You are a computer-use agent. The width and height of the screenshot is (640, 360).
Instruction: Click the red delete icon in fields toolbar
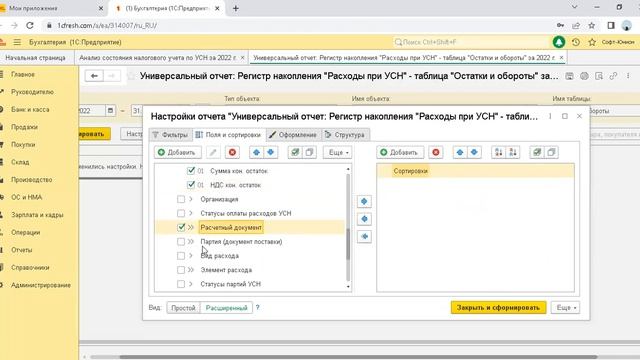tap(232, 152)
